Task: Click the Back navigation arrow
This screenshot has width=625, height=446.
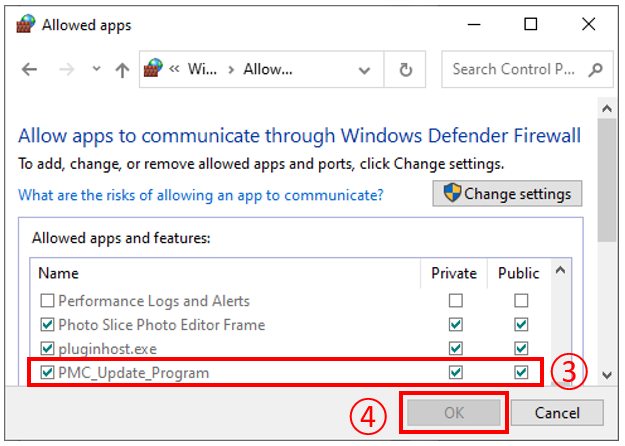Action: [x=29, y=70]
